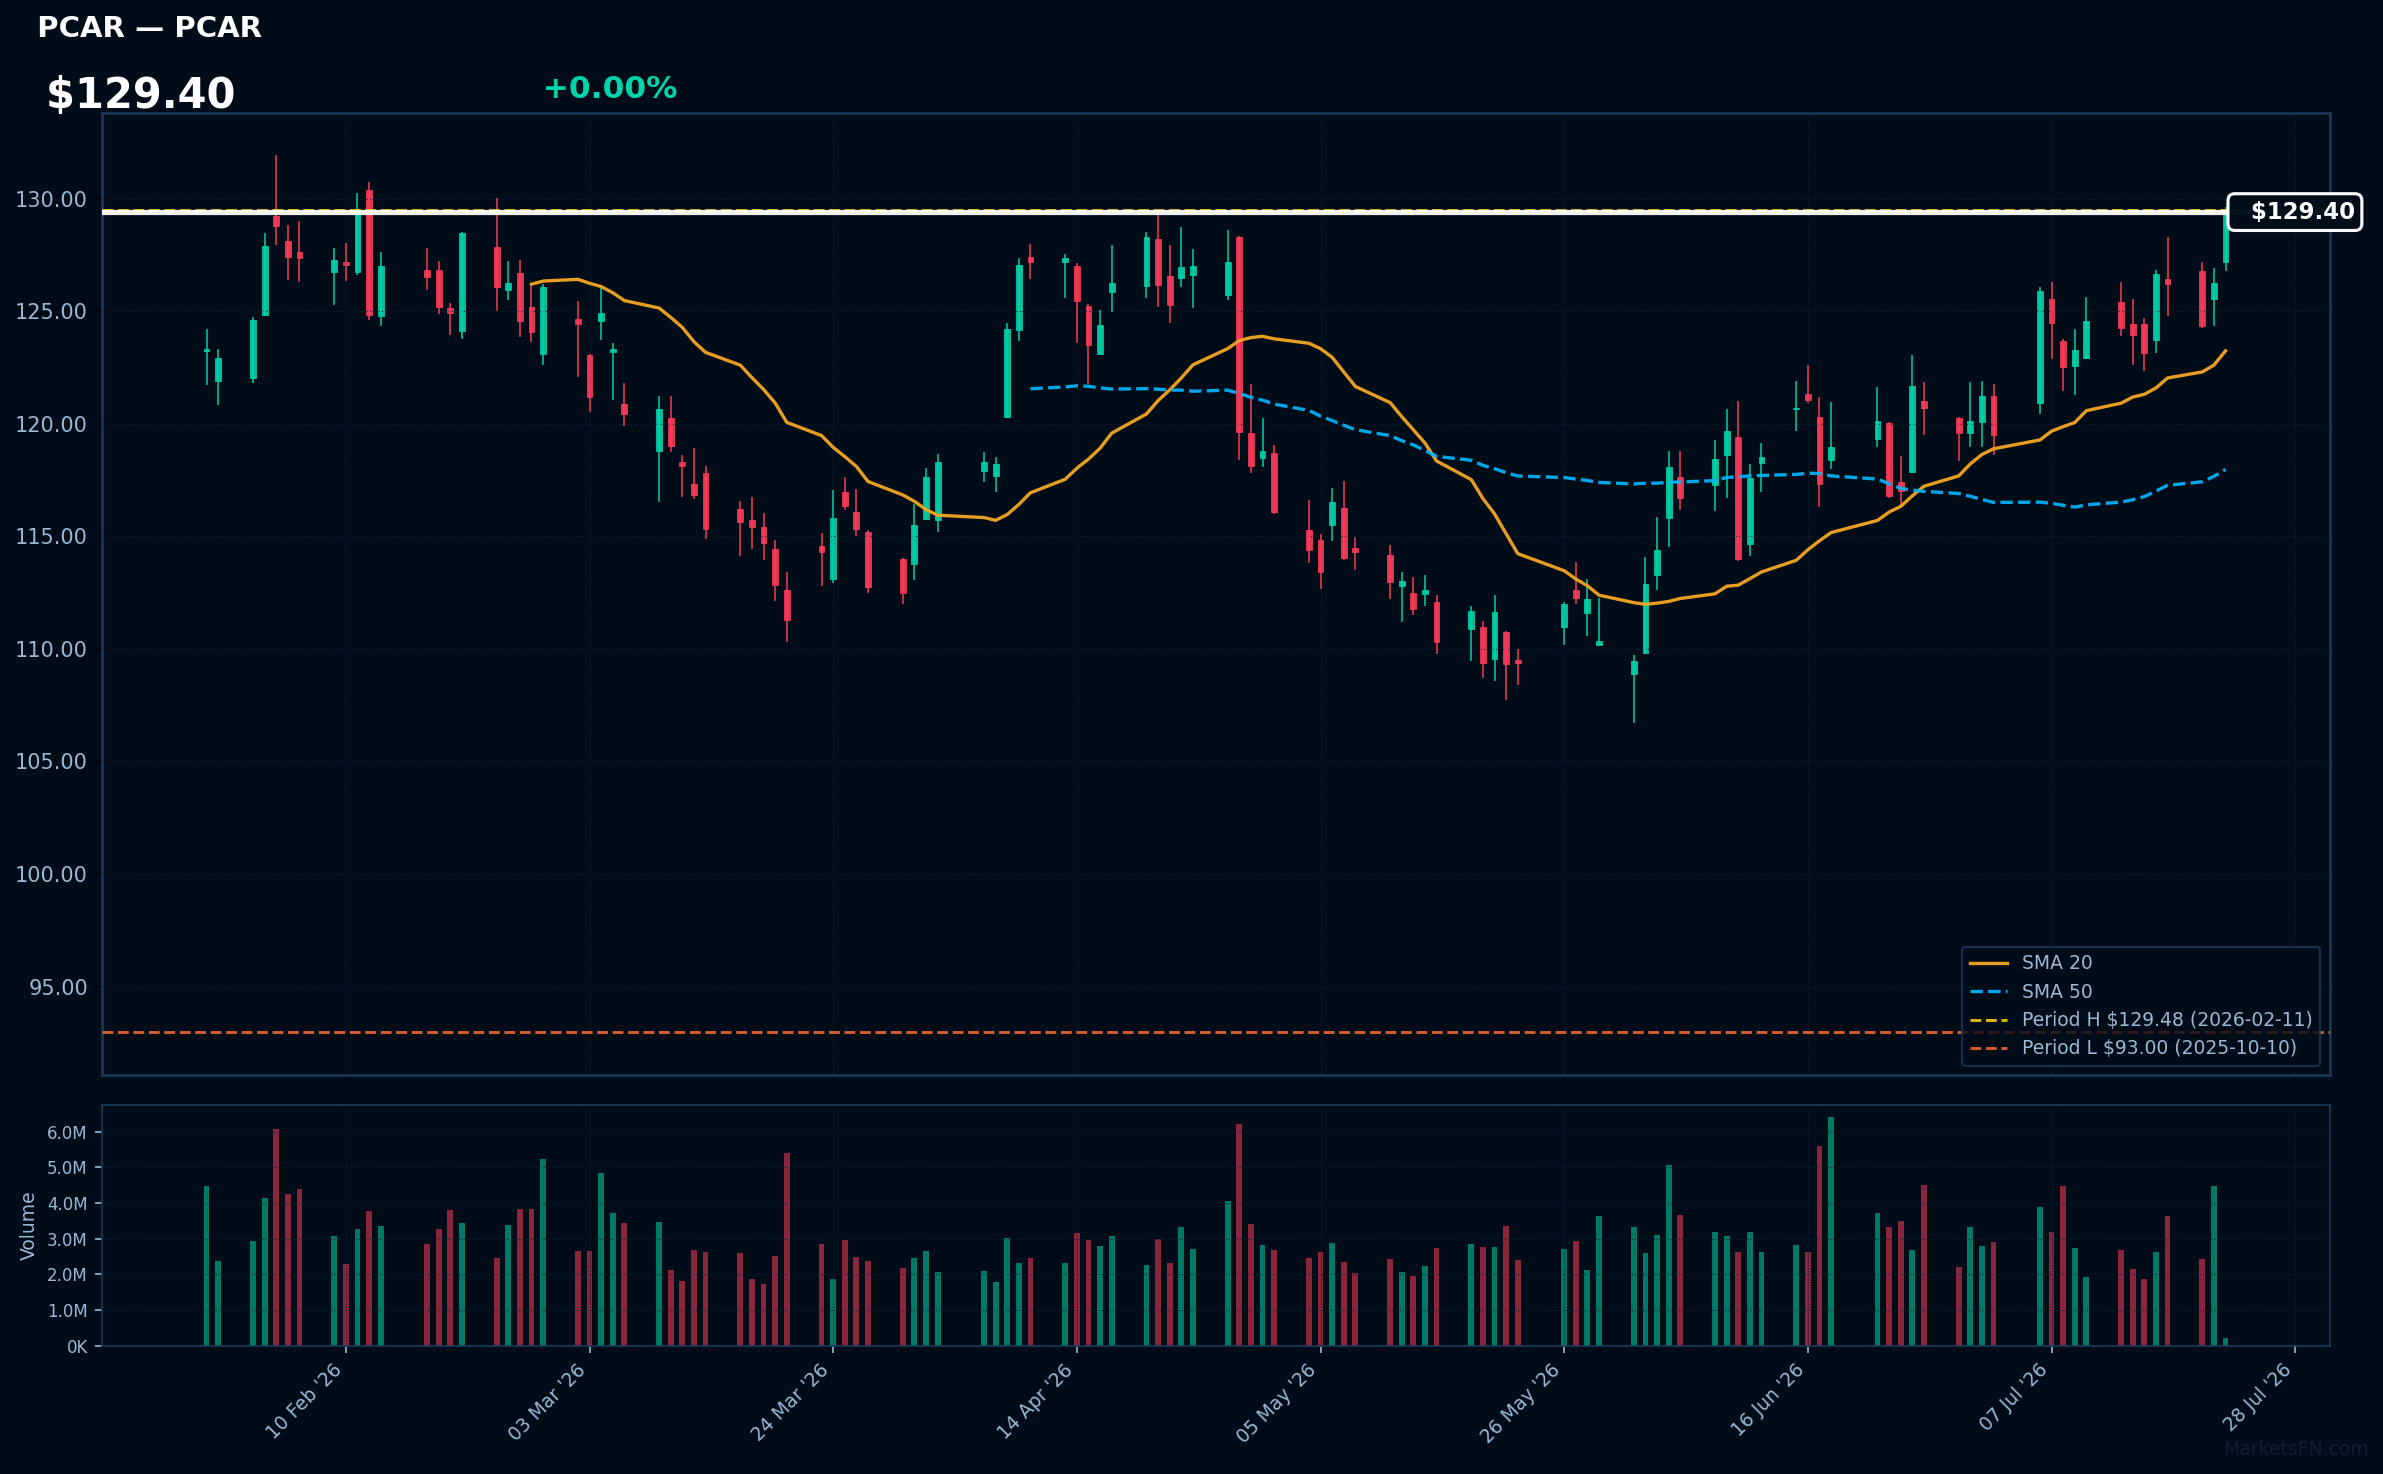Click the Volume axis title
This screenshot has height=1474, width=2383.
28,1226
